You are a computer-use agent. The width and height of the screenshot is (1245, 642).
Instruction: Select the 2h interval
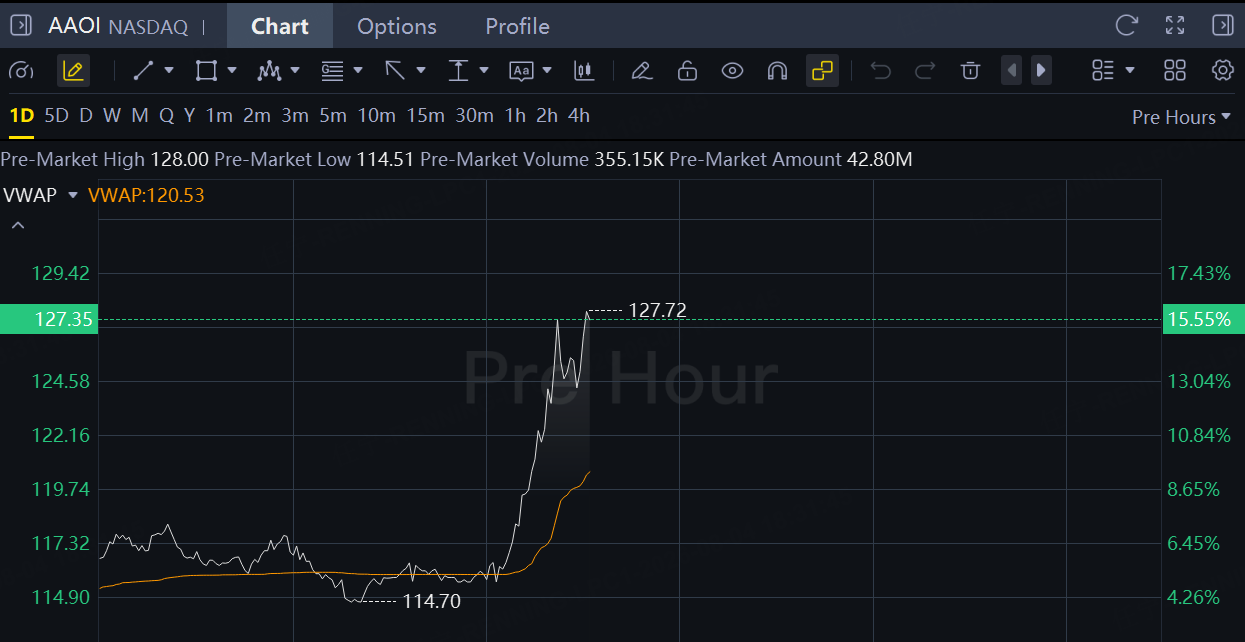[x=547, y=116]
